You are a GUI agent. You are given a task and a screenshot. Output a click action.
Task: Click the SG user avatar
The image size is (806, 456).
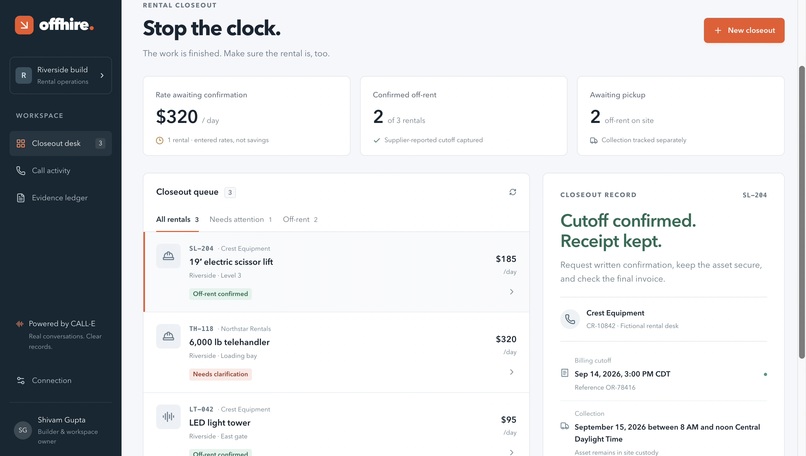(23, 430)
